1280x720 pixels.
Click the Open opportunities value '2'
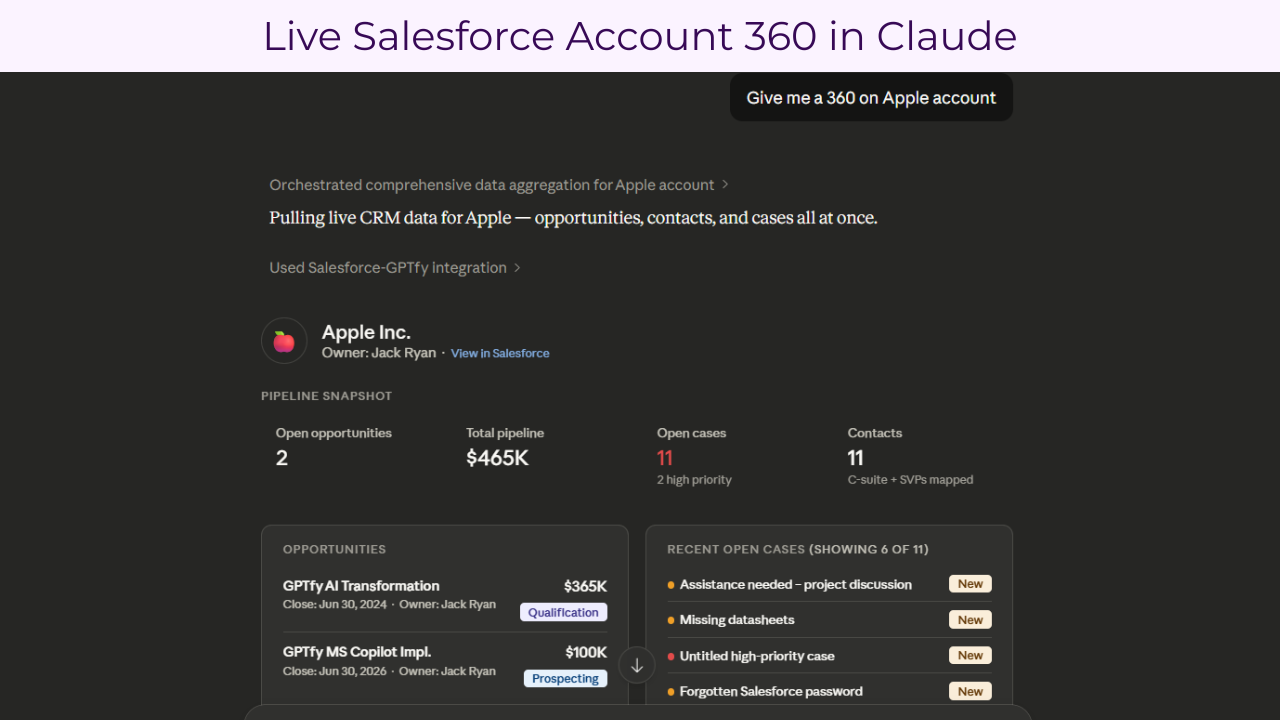click(x=282, y=458)
